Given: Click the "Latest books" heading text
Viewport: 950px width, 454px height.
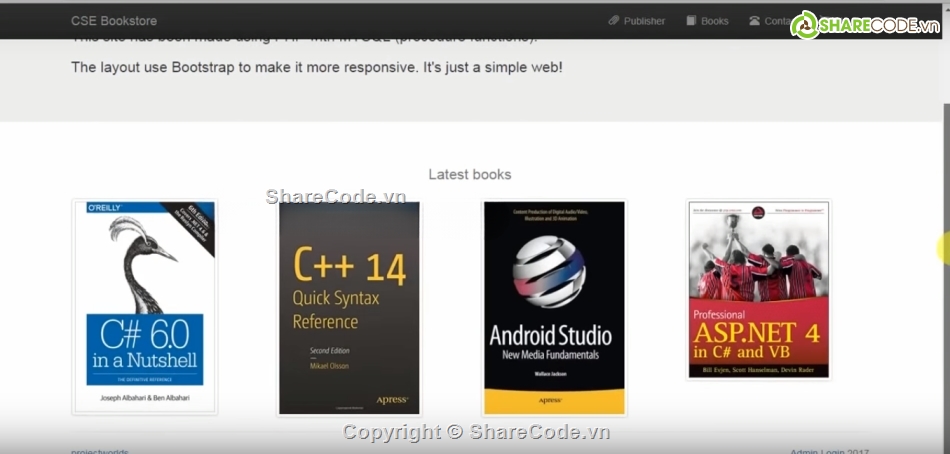Looking at the screenshot, I should [x=470, y=175].
